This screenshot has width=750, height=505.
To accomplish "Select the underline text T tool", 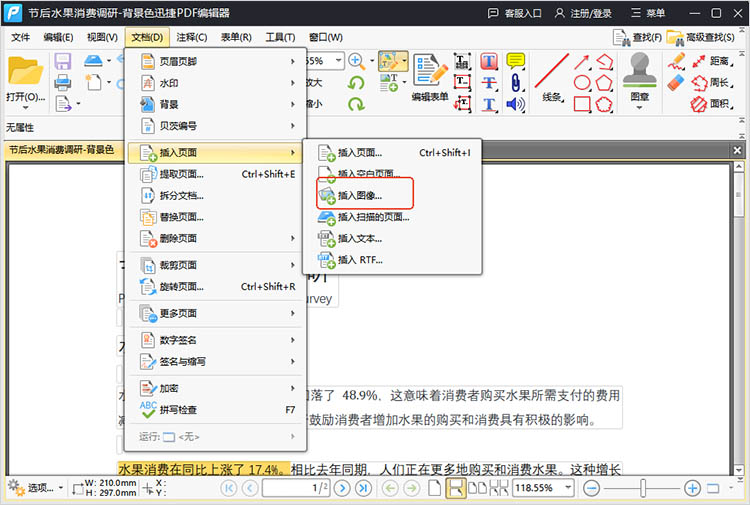I will click(489, 104).
